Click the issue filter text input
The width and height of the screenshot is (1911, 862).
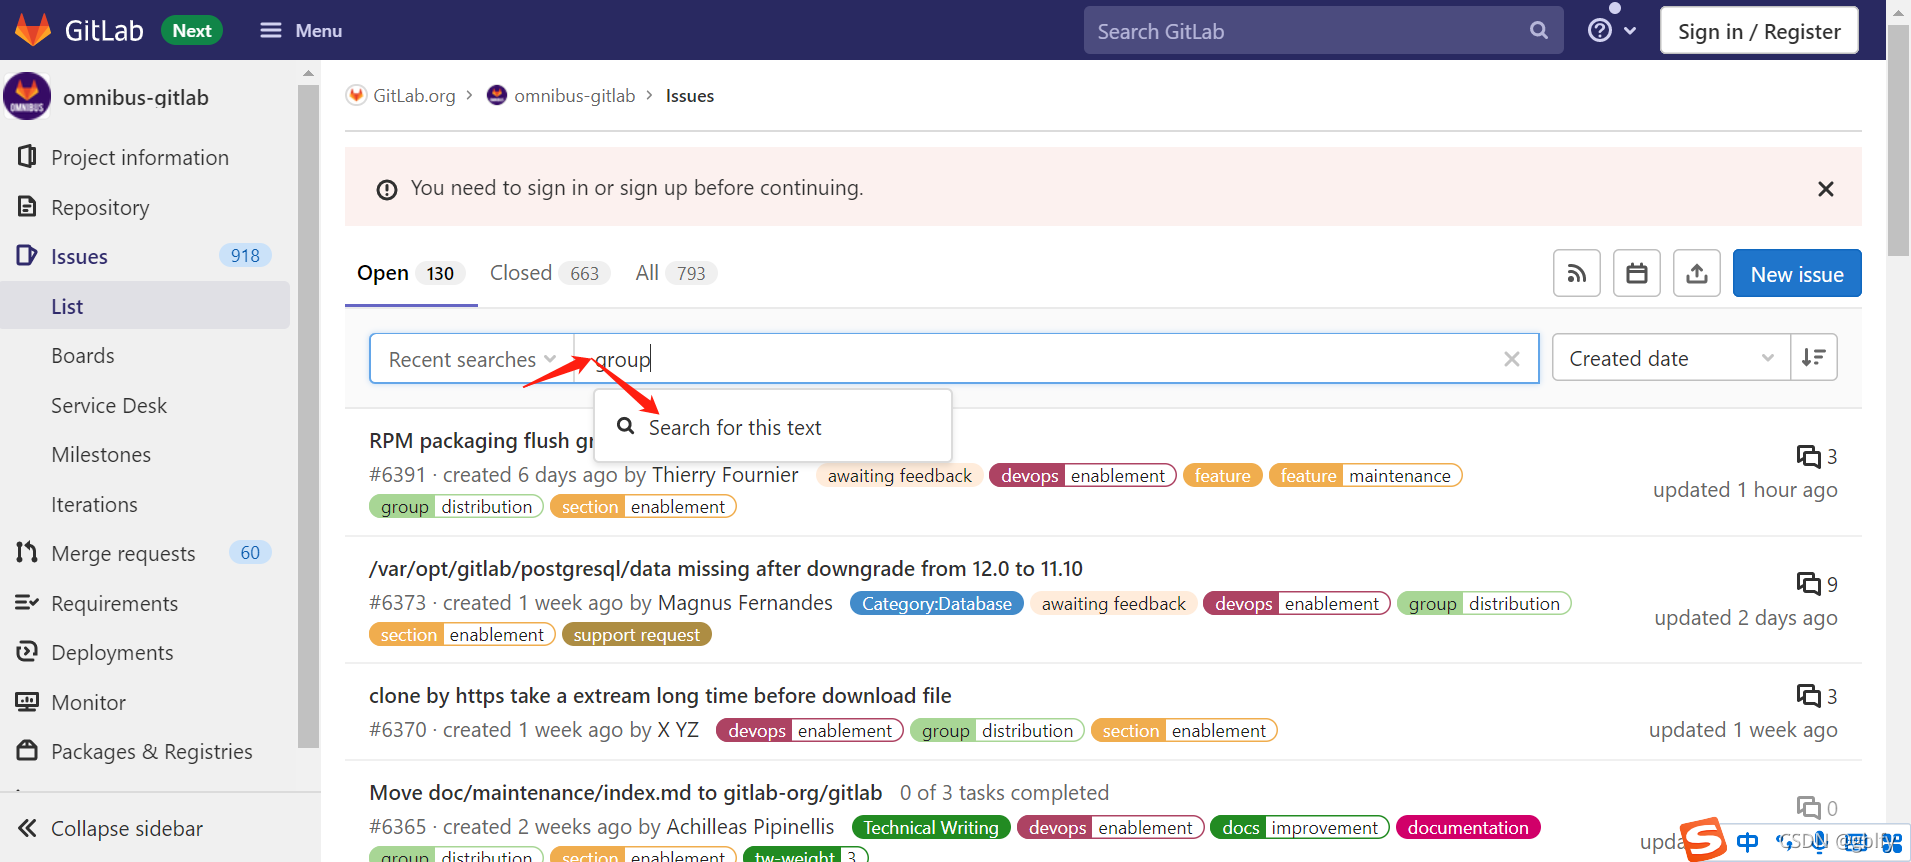click(1035, 359)
